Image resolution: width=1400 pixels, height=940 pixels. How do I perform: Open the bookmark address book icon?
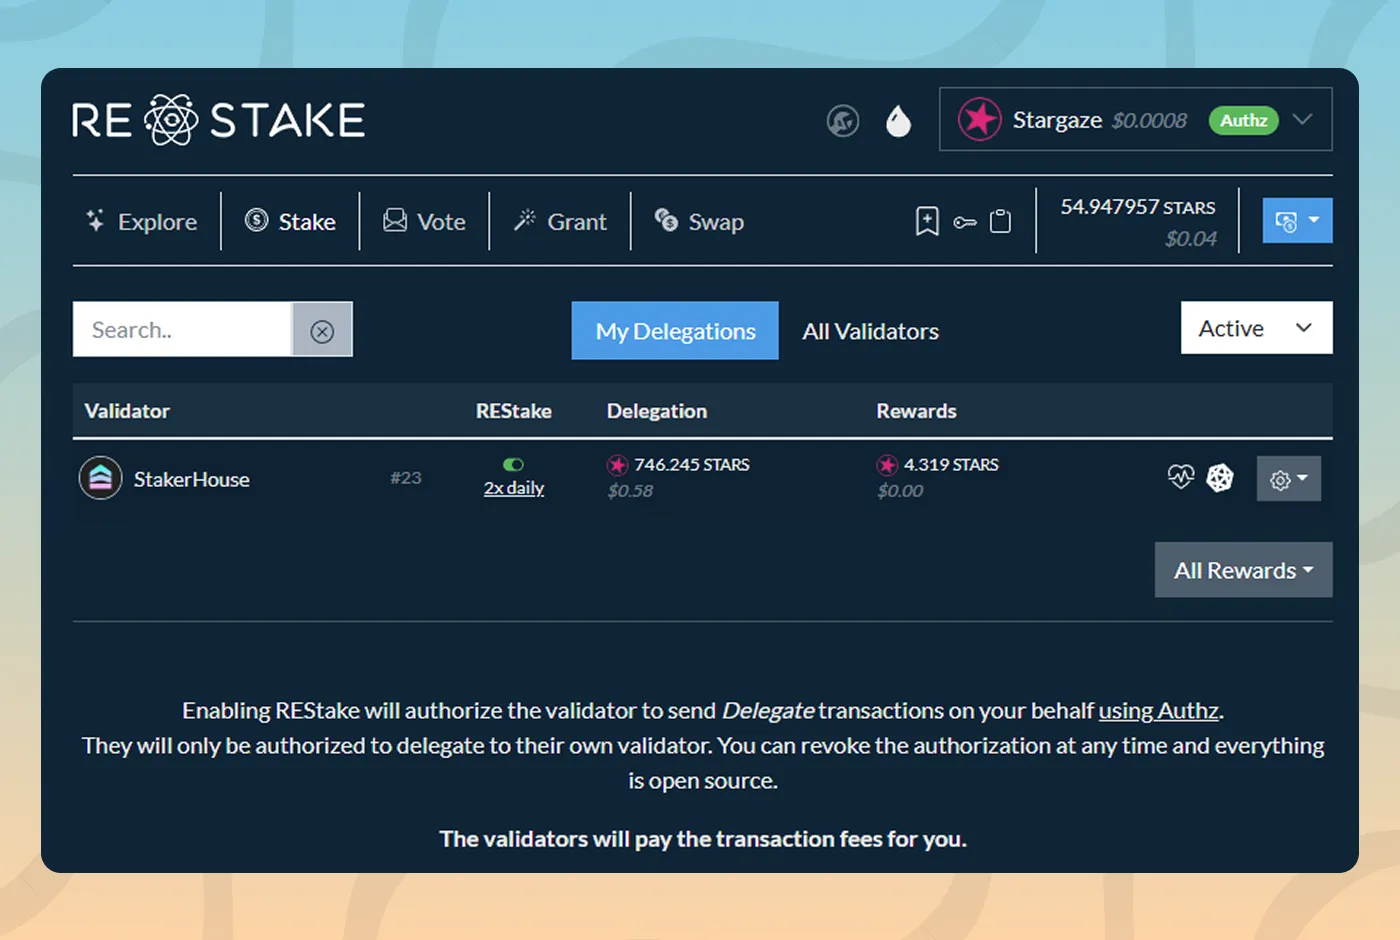pos(927,221)
